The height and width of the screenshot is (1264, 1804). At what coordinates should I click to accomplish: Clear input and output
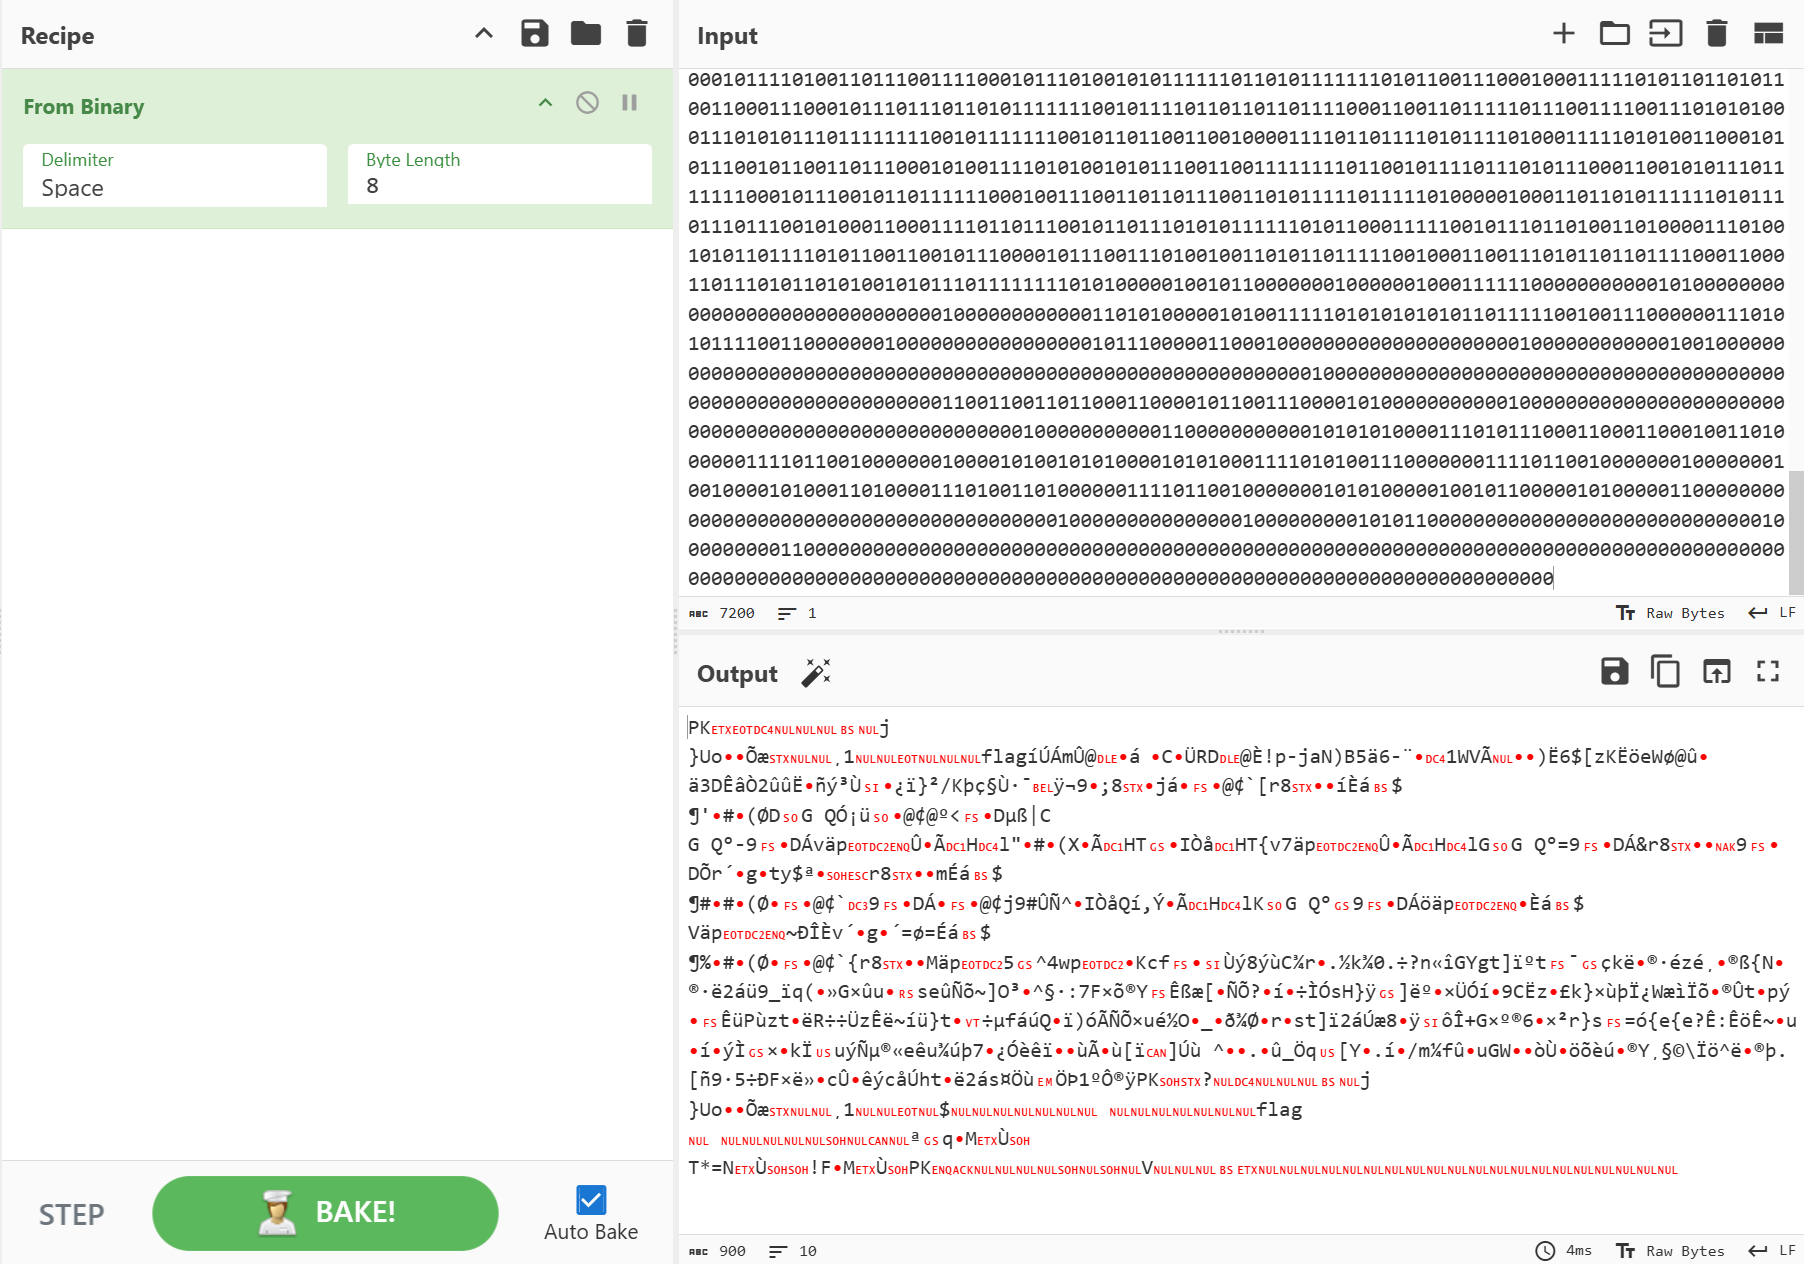coord(1717,34)
